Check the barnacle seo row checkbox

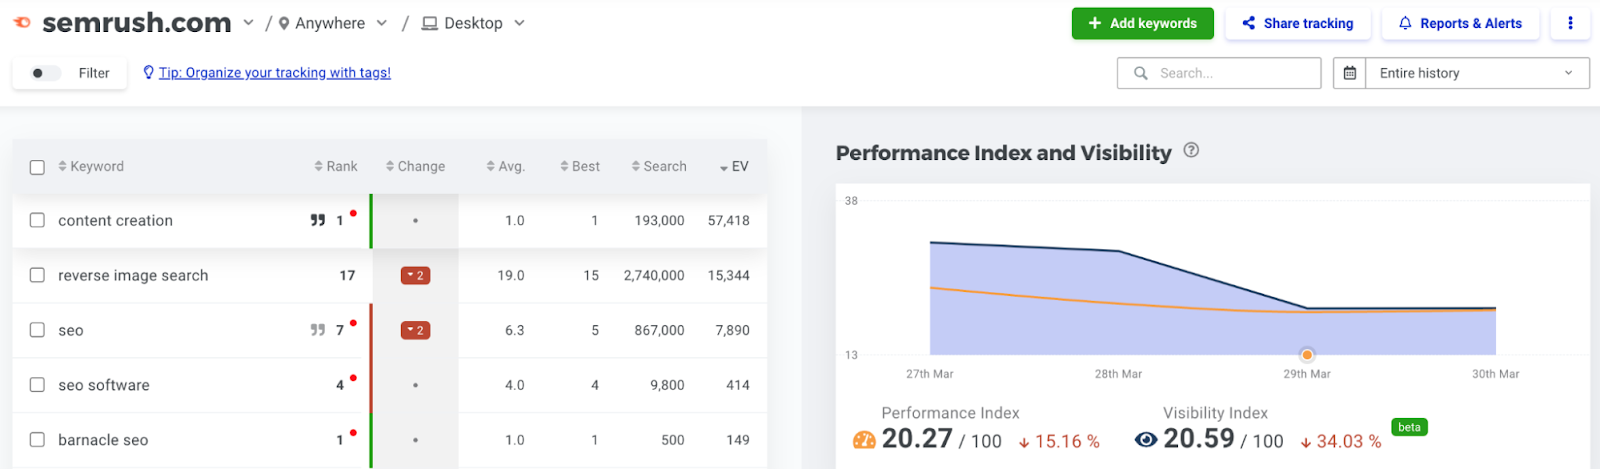(37, 440)
